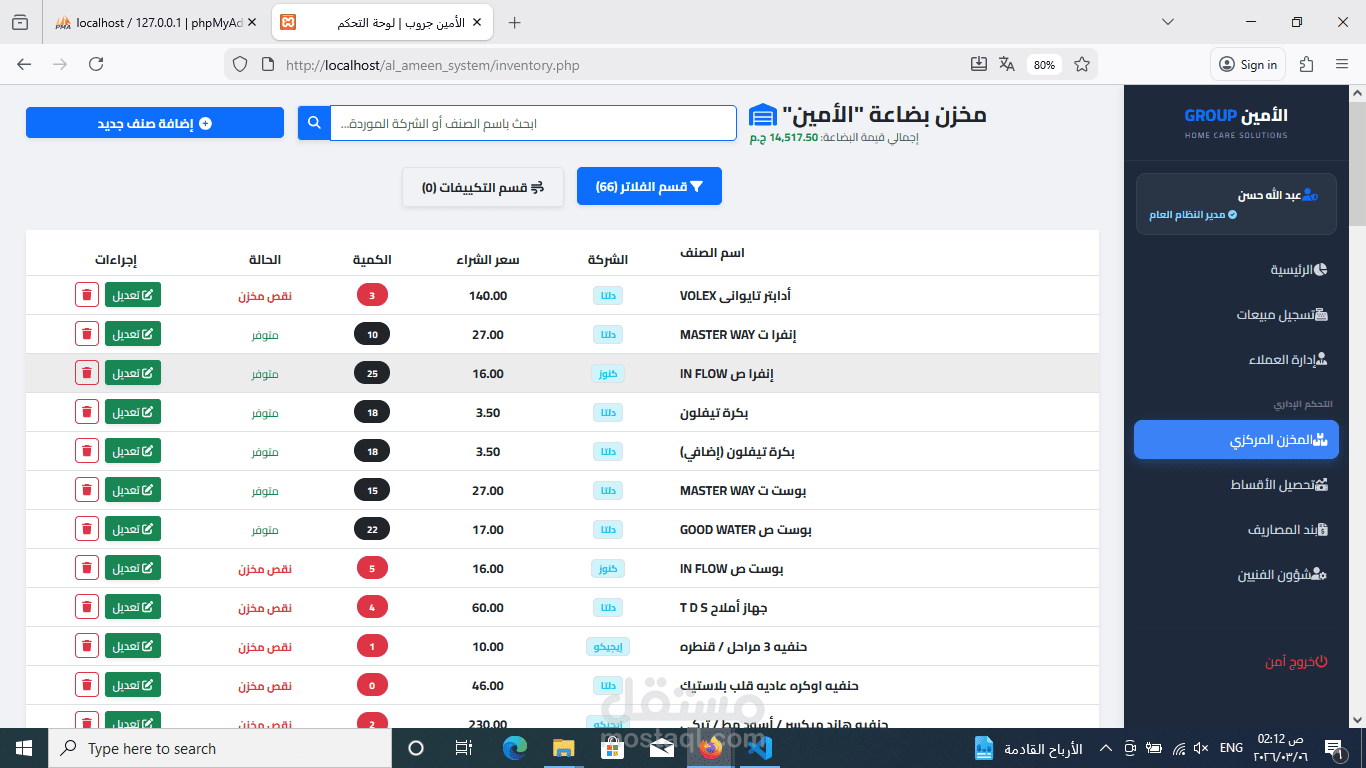1366x768 pixels.
Task: Edit the حنفيه 3 مراحل / قنطره item
Action: tap(133, 646)
